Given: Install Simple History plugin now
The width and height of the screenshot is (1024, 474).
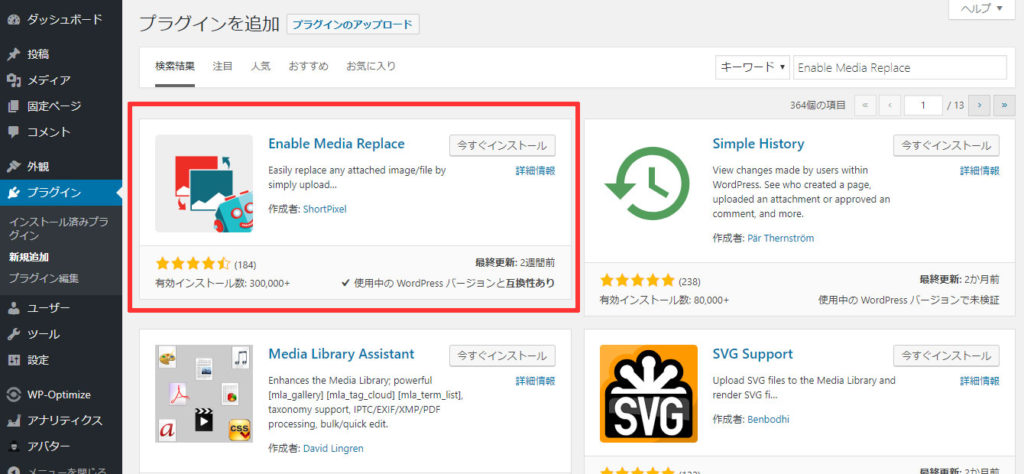Looking at the screenshot, I should click(946, 146).
